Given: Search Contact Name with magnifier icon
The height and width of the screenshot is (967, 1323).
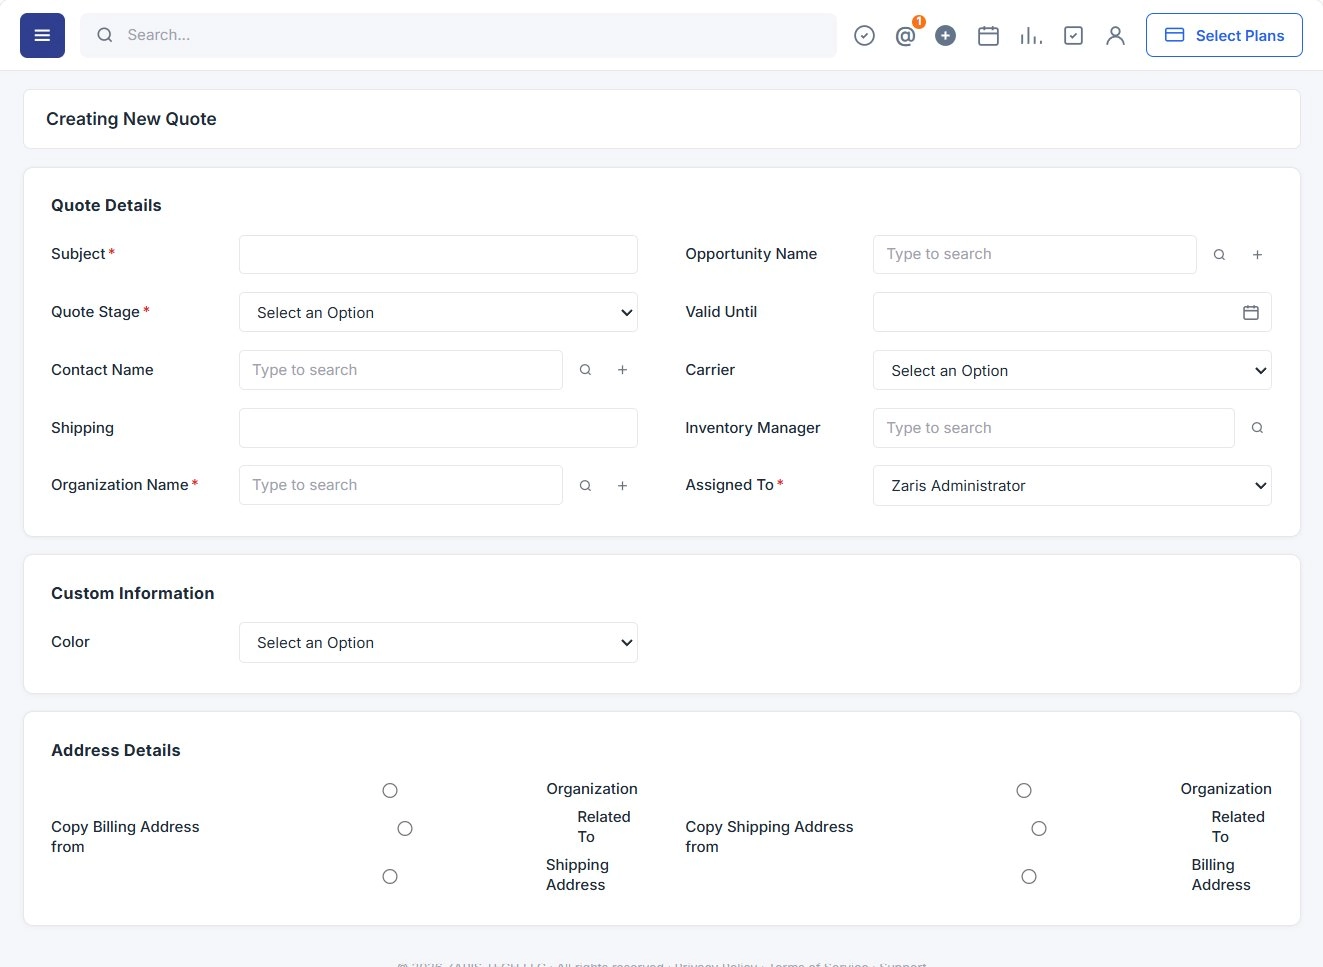Looking at the screenshot, I should click(x=586, y=370).
